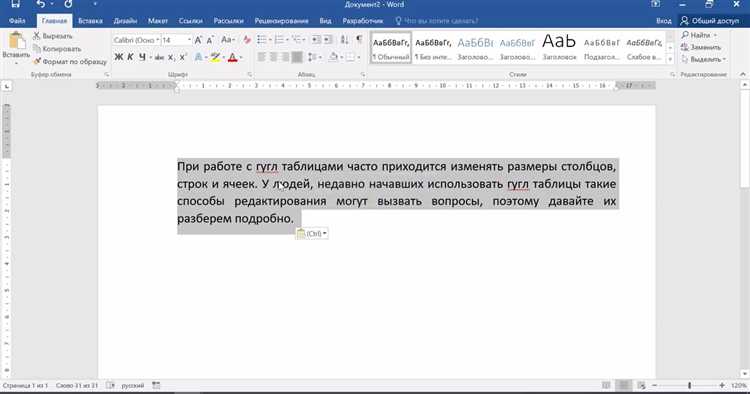This screenshot has height=394, width=750.
Task: Open the Дизайн ribbon tab
Action: (125, 21)
